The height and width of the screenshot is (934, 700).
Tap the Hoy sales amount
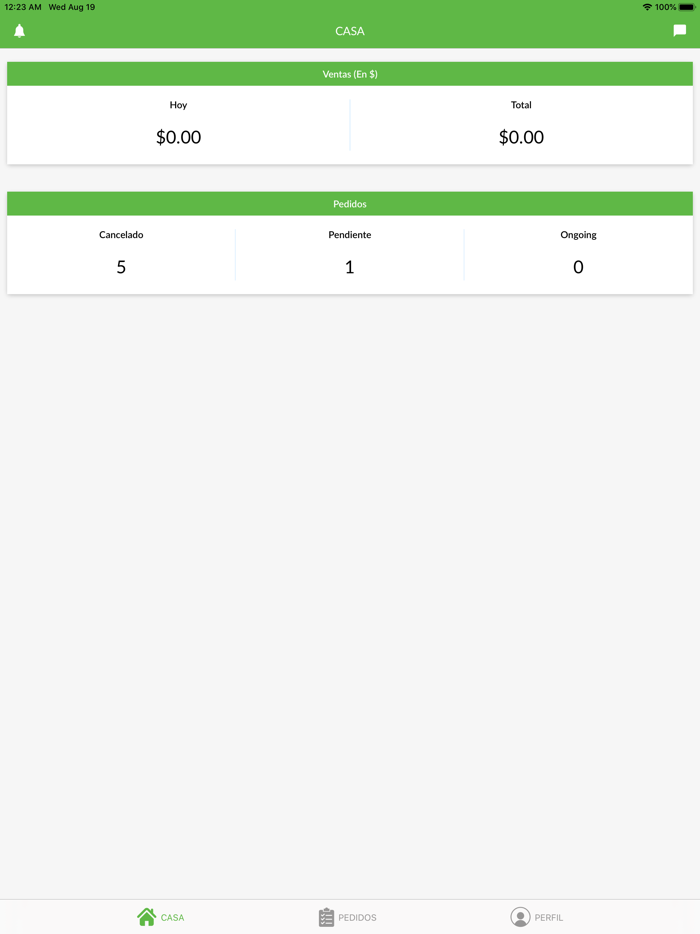pyautogui.click(x=178, y=137)
